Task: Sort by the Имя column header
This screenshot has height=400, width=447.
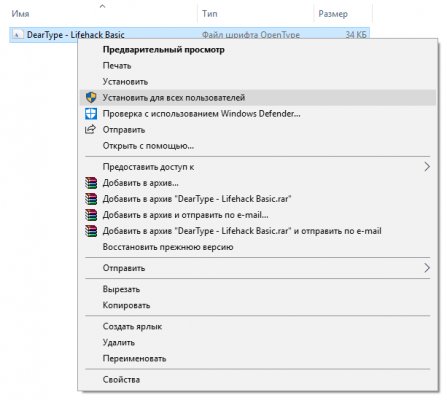Action: (x=20, y=14)
